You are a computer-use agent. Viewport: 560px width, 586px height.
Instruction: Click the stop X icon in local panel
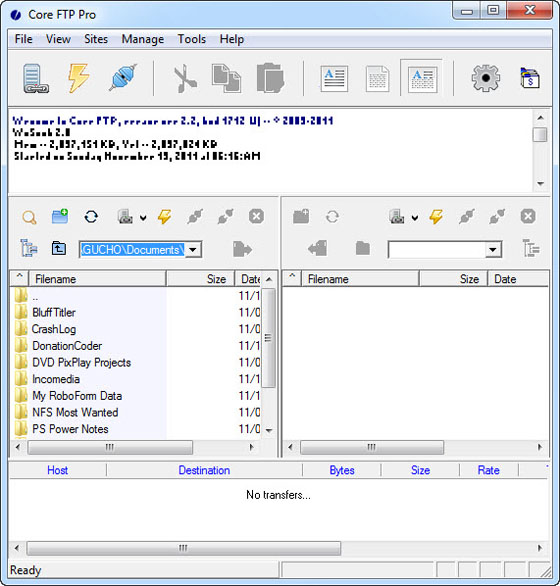[256, 216]
